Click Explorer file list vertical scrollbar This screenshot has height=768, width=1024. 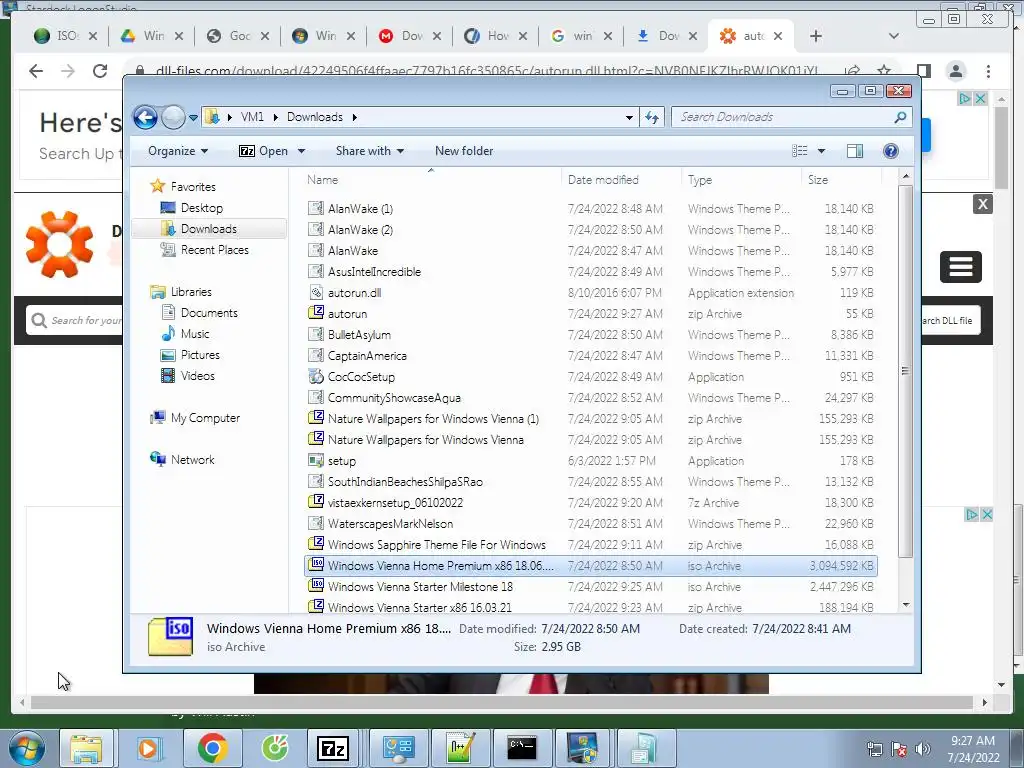905,371
